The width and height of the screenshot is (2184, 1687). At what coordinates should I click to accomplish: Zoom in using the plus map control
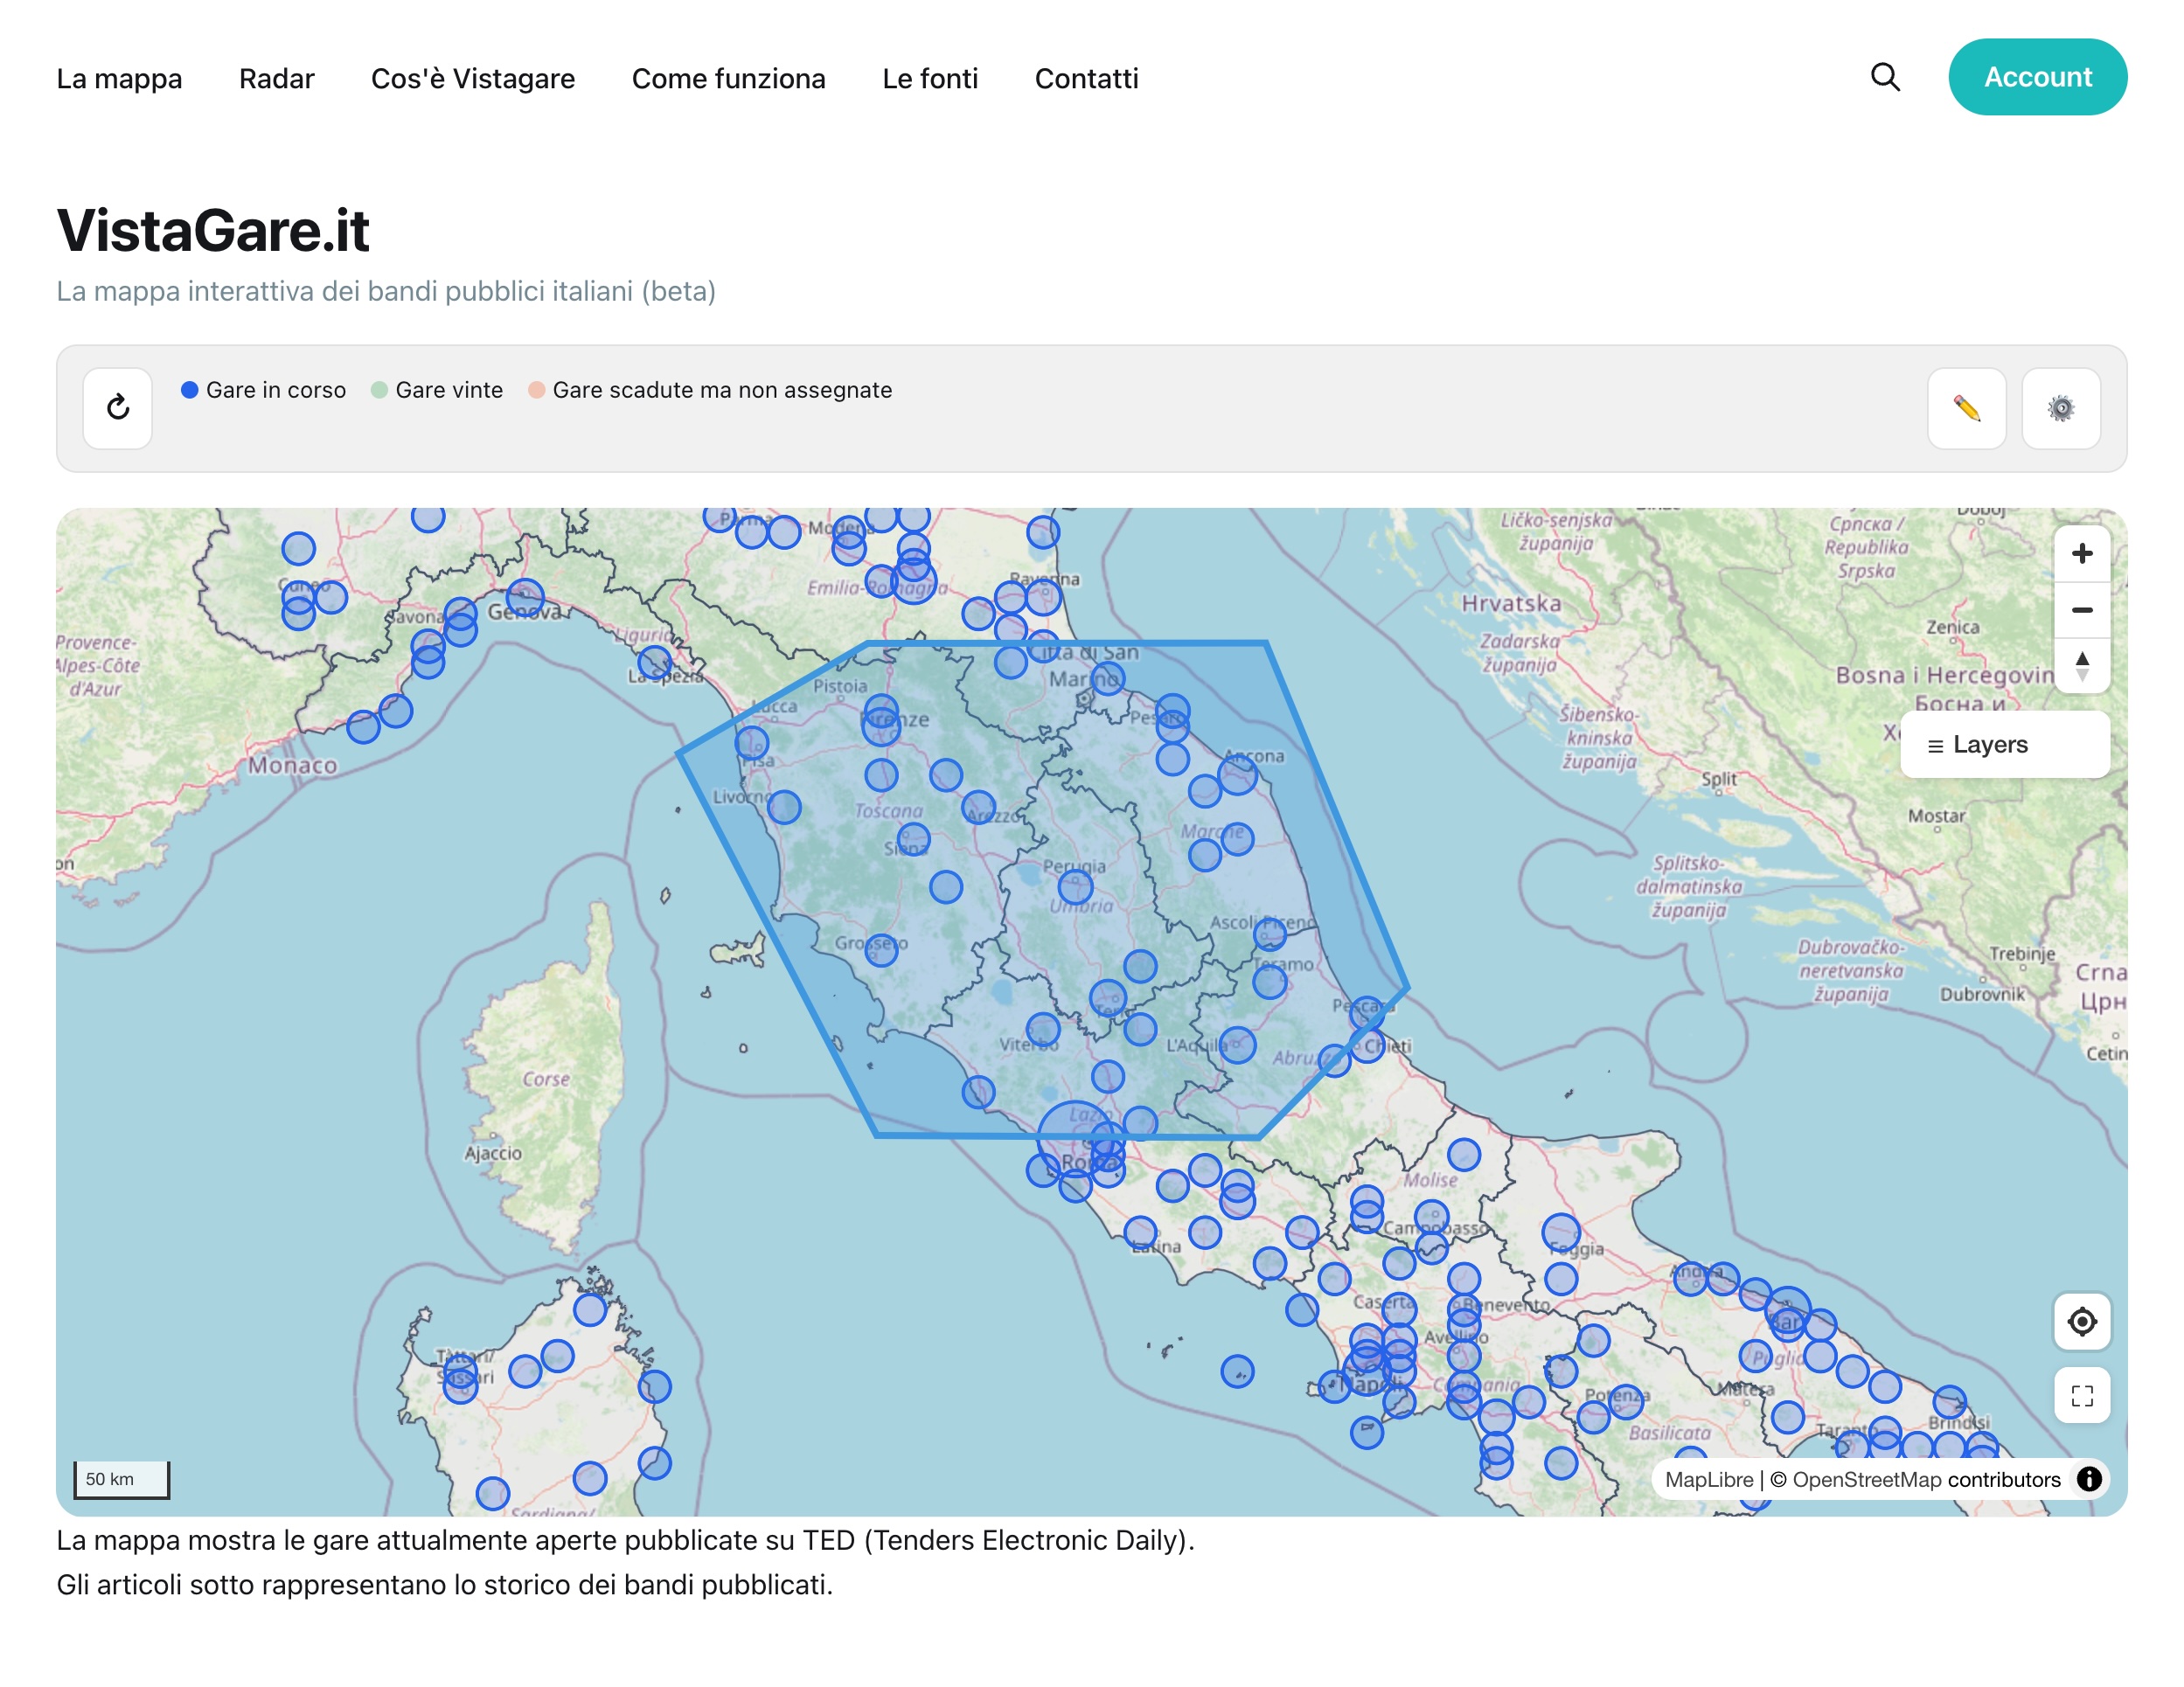pyautogui.click(x=2082, y=553)
